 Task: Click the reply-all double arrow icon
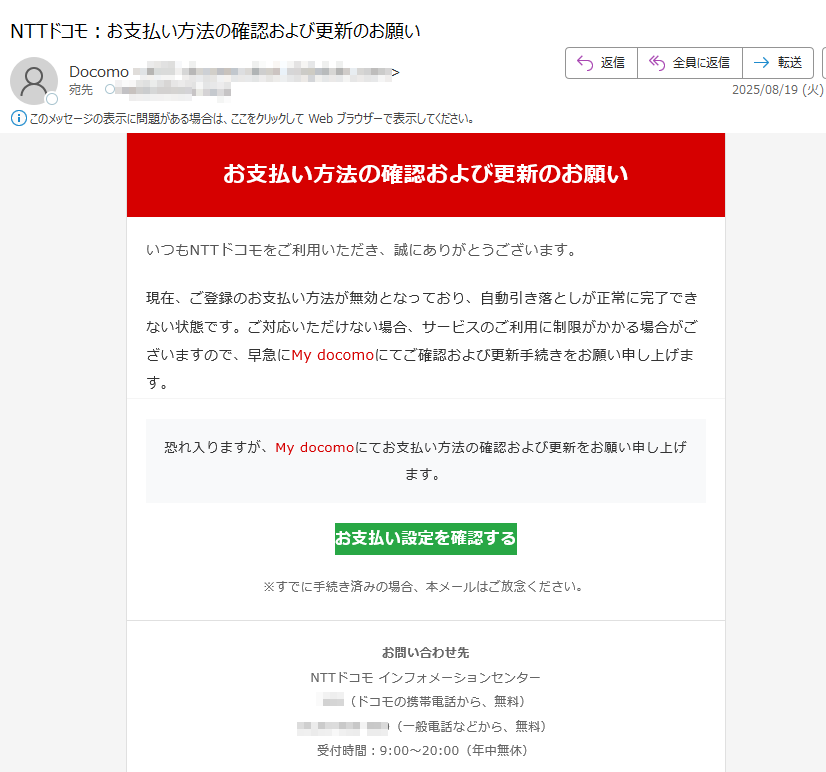(x=656, y=63)
